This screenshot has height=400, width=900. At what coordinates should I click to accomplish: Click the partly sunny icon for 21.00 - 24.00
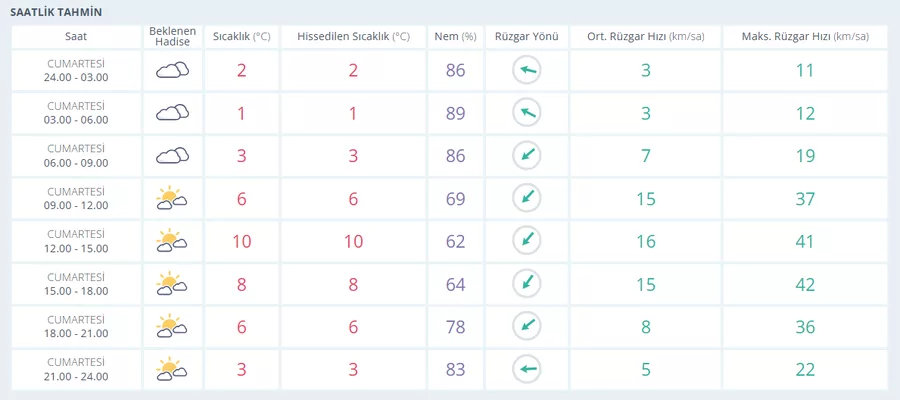[172, 370]
